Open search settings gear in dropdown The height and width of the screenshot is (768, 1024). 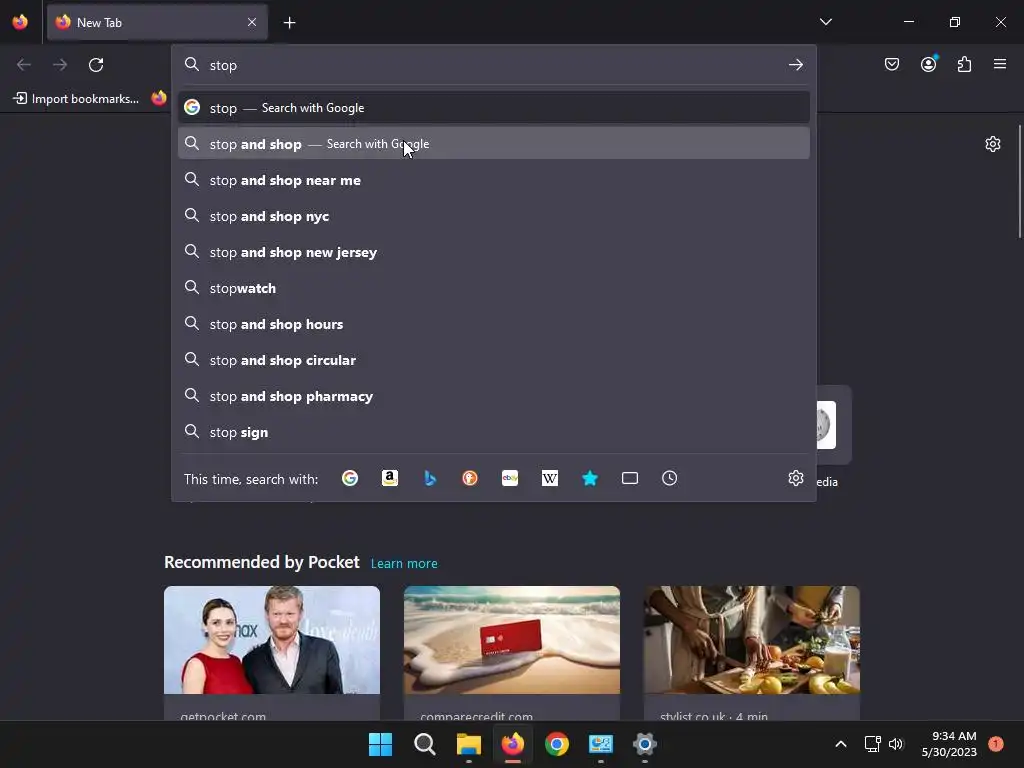[795, 479]
